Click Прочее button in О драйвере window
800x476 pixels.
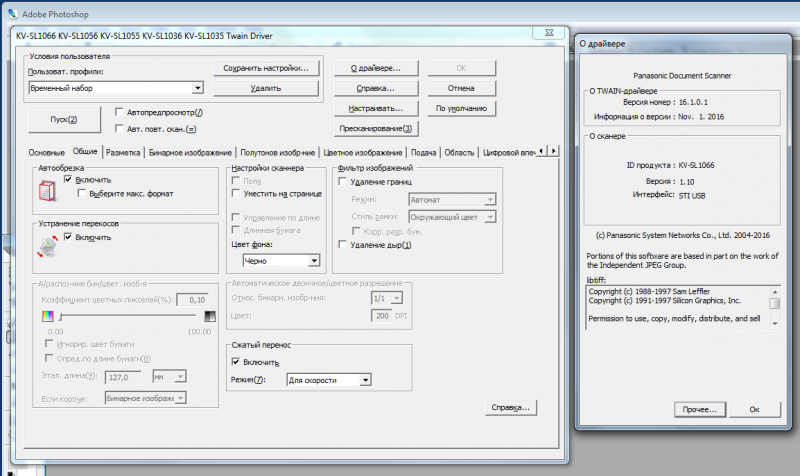pyautogui.click(x=699, y=409)
